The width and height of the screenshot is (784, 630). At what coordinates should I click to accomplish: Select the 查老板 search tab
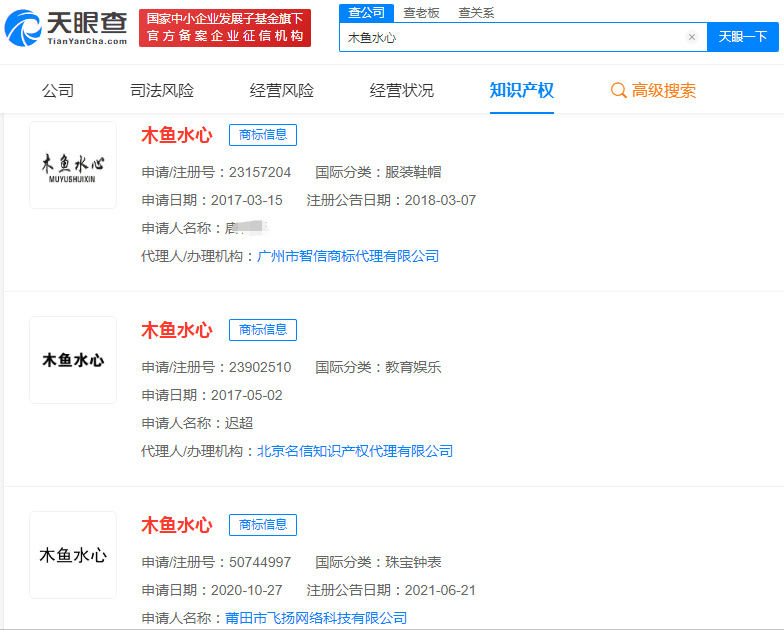422,13
